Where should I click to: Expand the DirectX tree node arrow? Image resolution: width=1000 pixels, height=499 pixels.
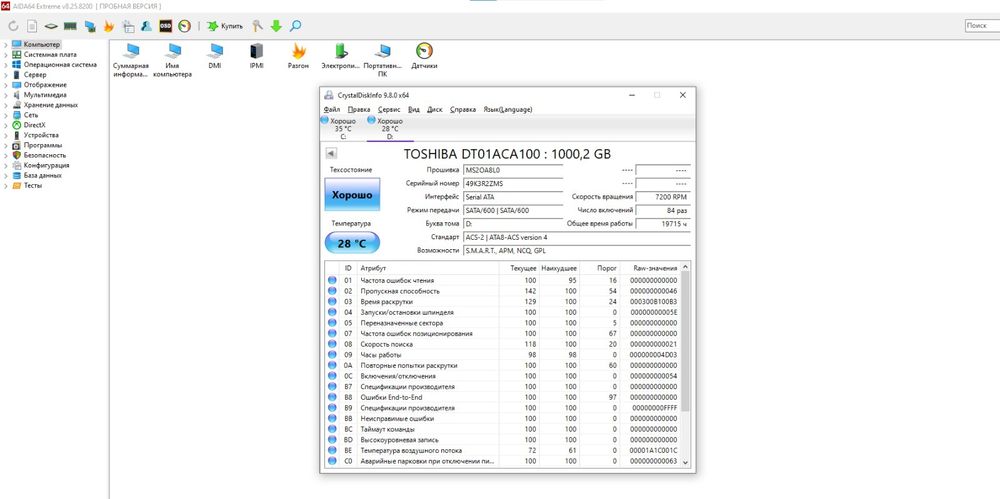6,125
